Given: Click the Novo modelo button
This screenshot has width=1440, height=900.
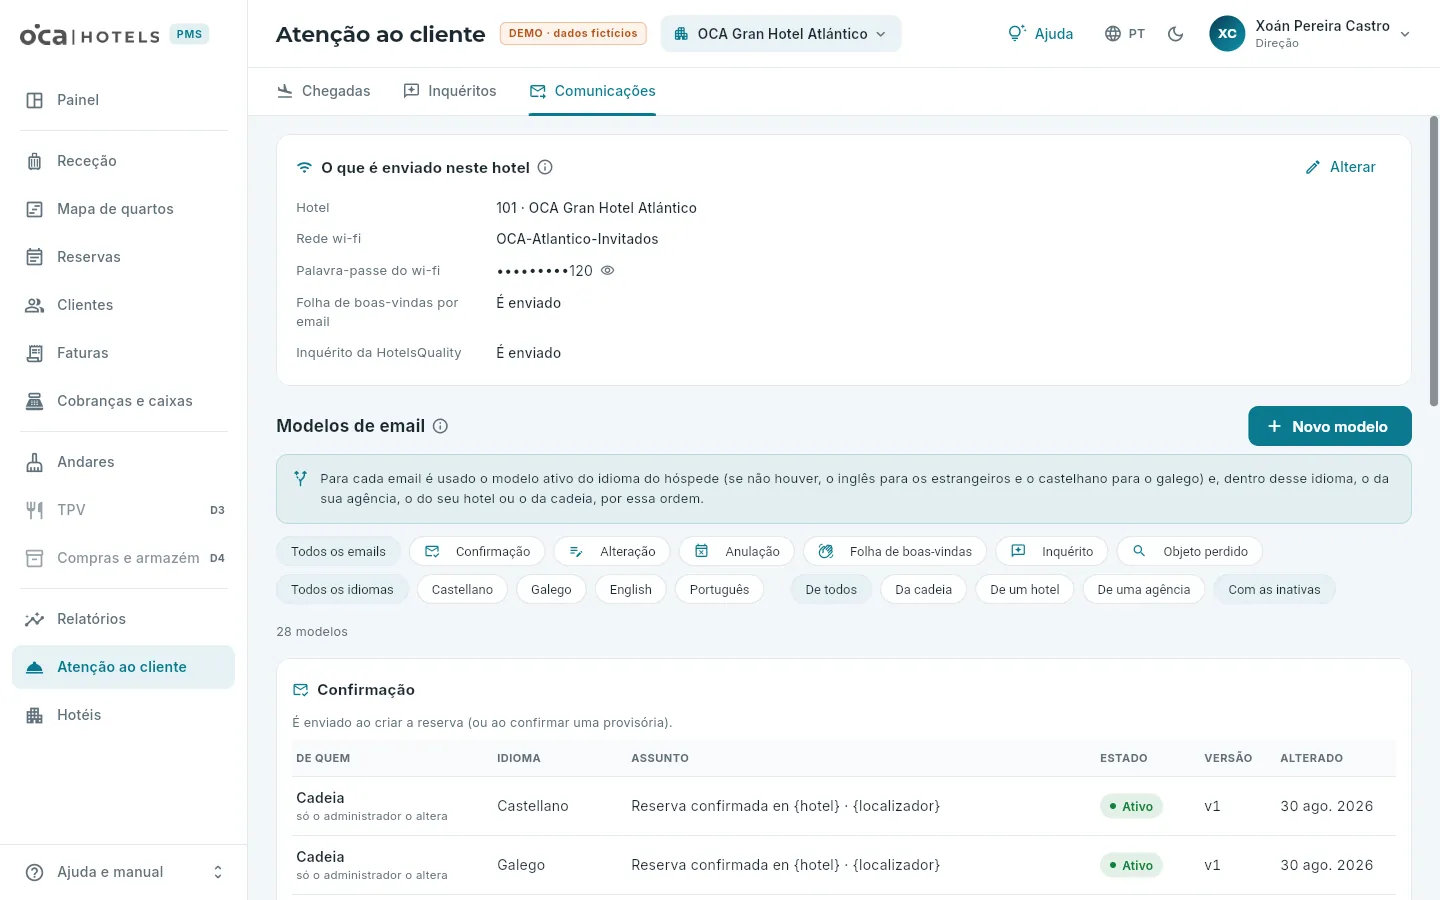Looking at the screenshot, I should (1330, 426).
